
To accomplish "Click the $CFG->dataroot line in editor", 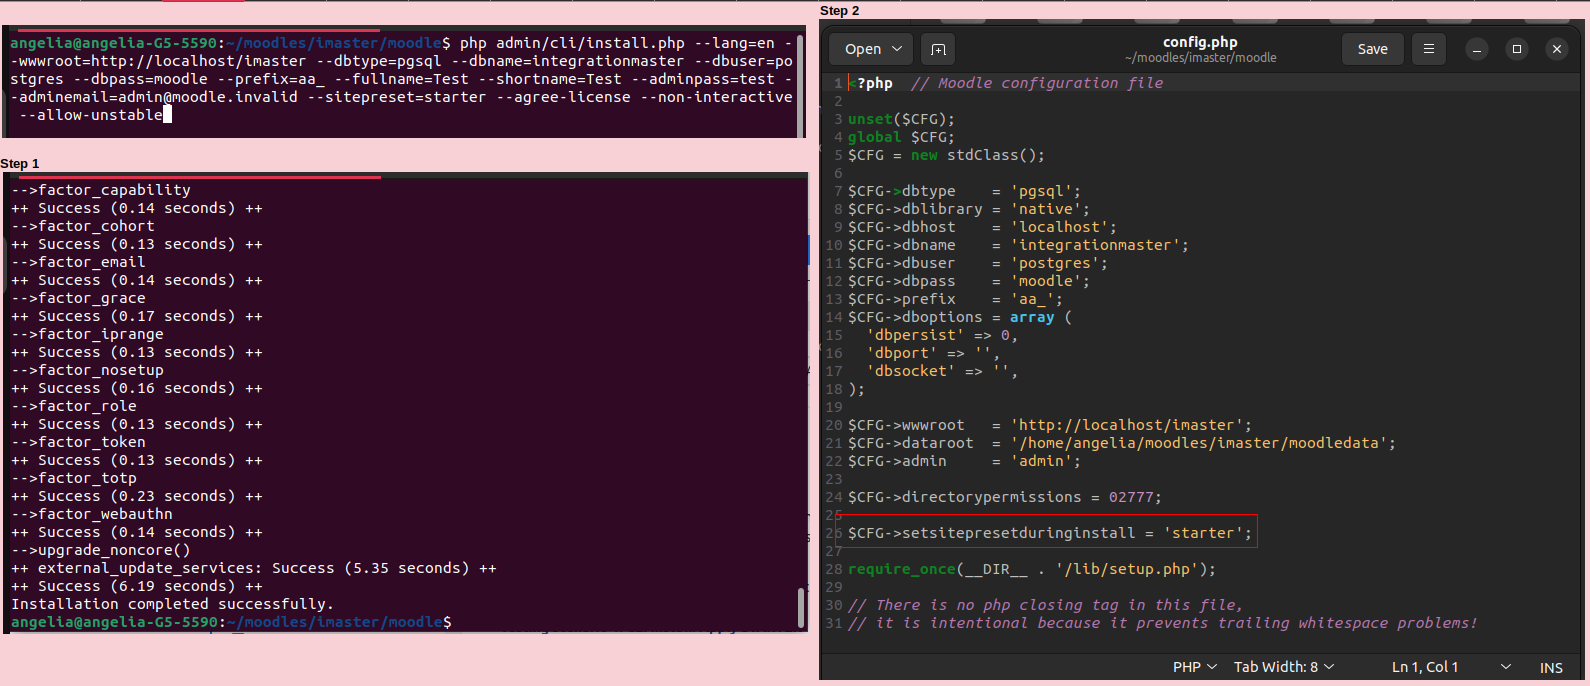I will pyautogui.click(x=1122, y=443).
